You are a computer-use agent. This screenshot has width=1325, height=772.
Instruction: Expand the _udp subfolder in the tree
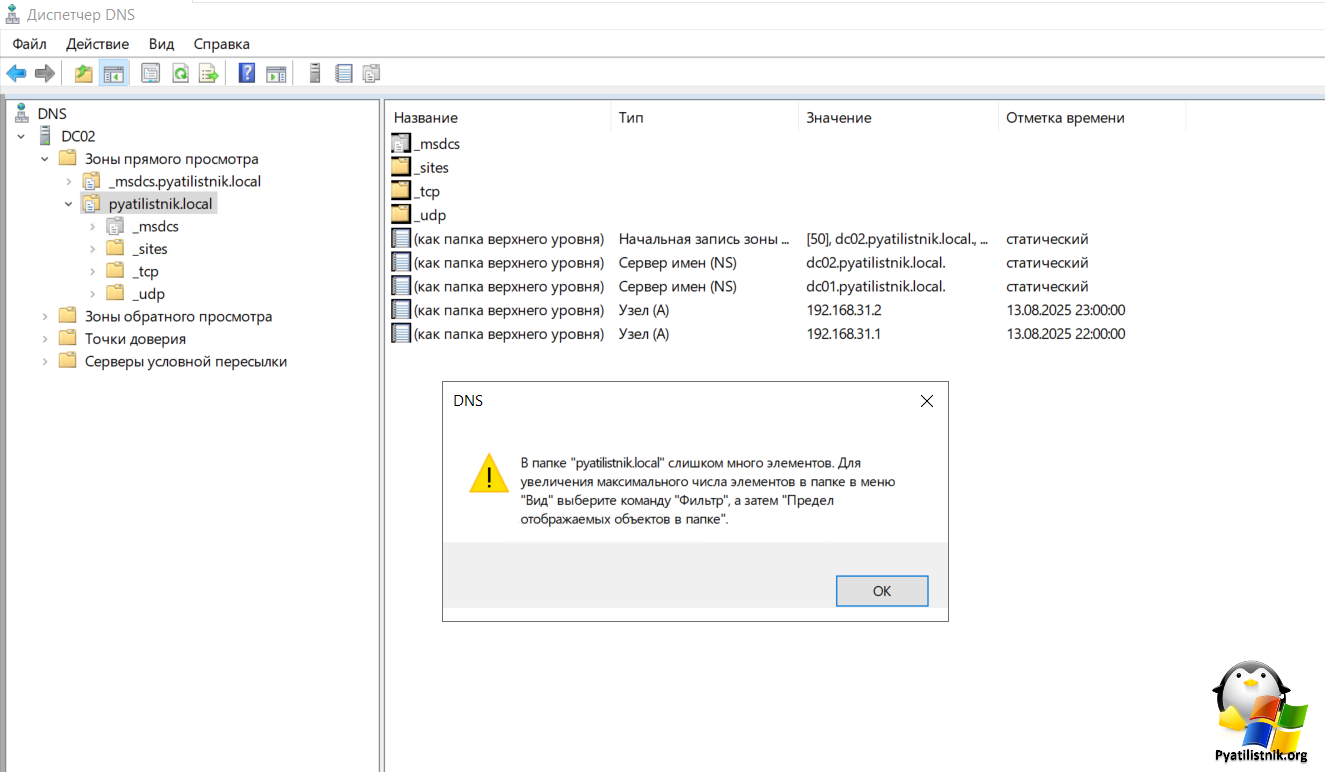click(x=92, y=294)
